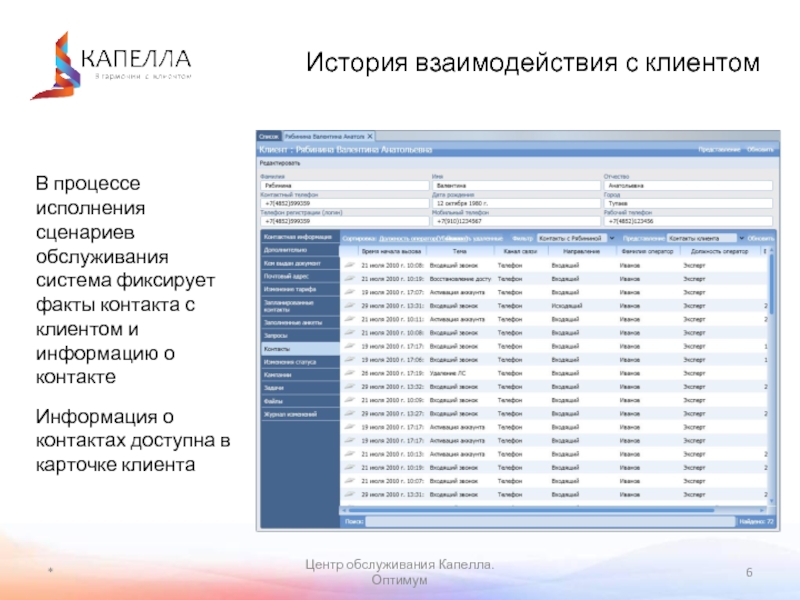
Task: Open the Заполненные анкеты section
Action: [x=300, y=322]
